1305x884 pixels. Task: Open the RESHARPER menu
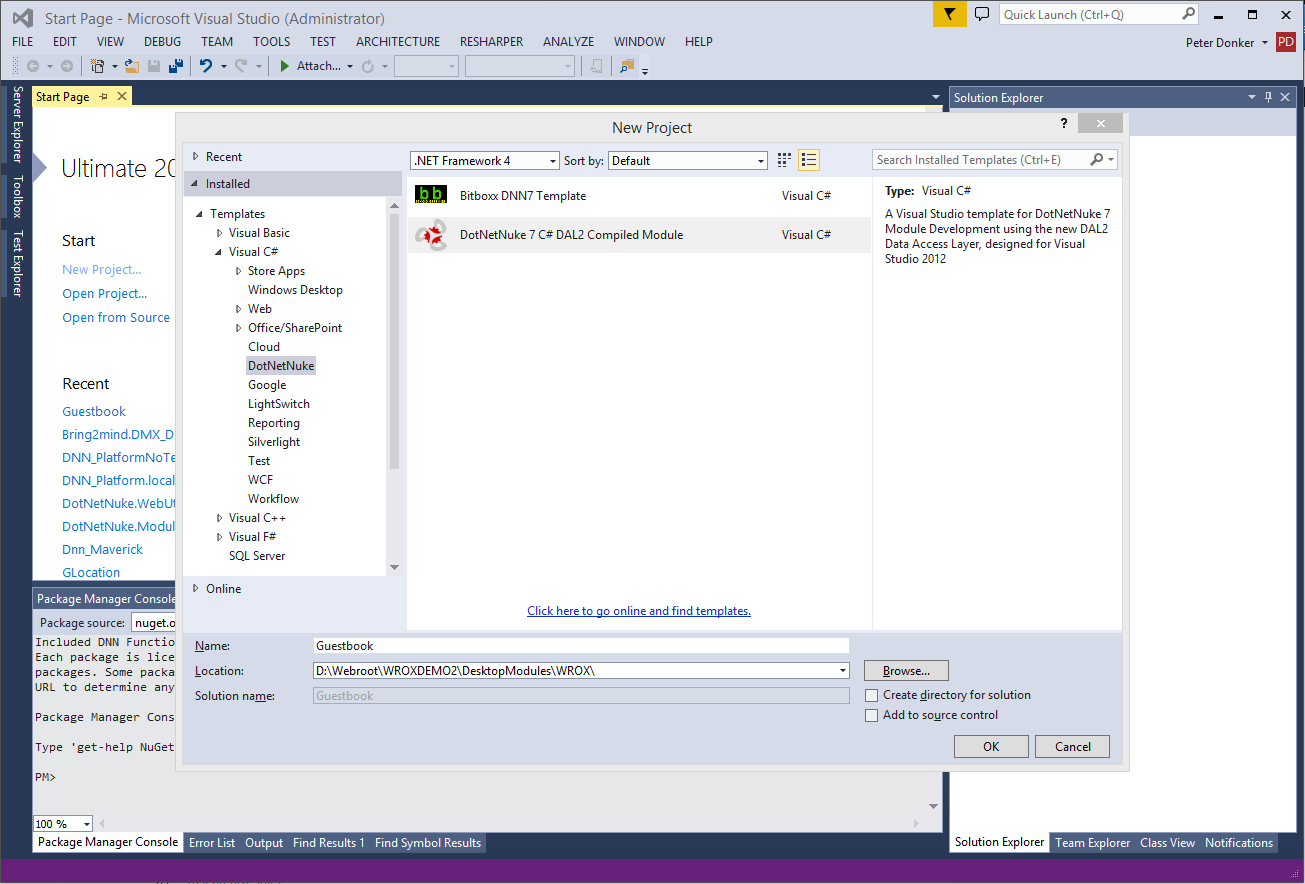492,42
